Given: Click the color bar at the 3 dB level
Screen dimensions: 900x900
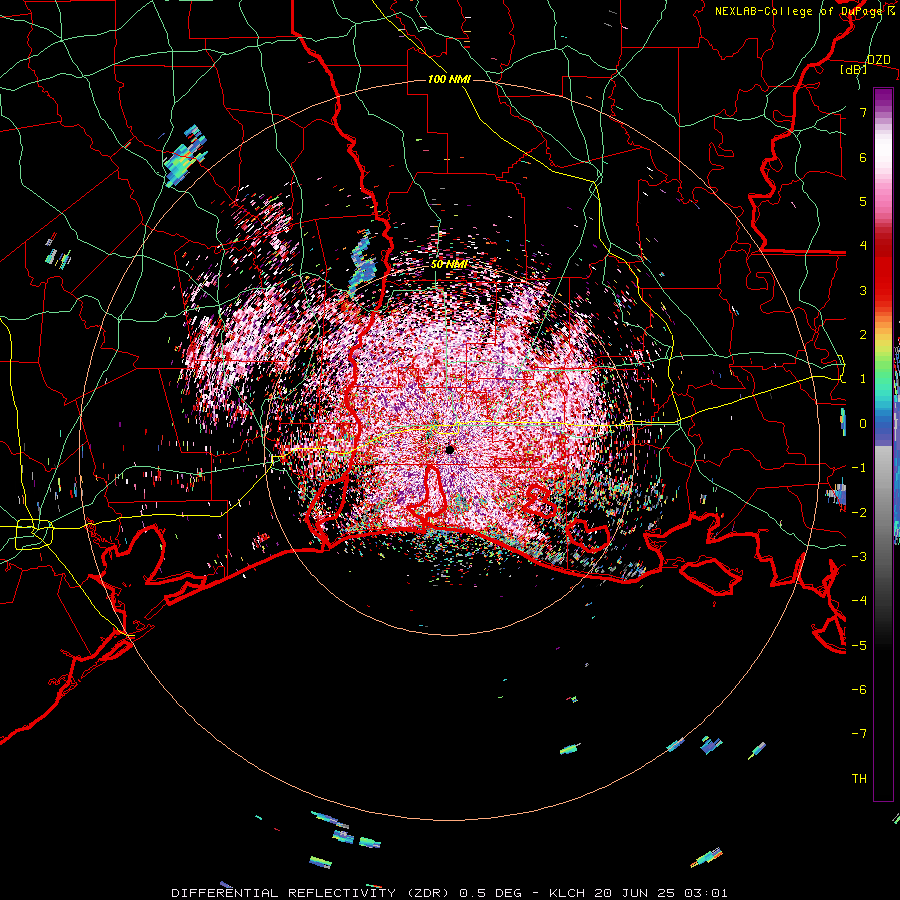Looking at the screenshot, I should (x=883, y=290).
